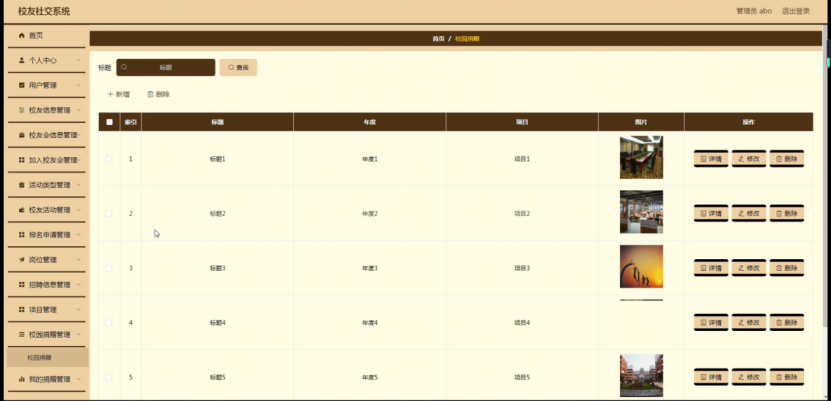Click the magnifier icon in 标题 search box

coord(124,67)
